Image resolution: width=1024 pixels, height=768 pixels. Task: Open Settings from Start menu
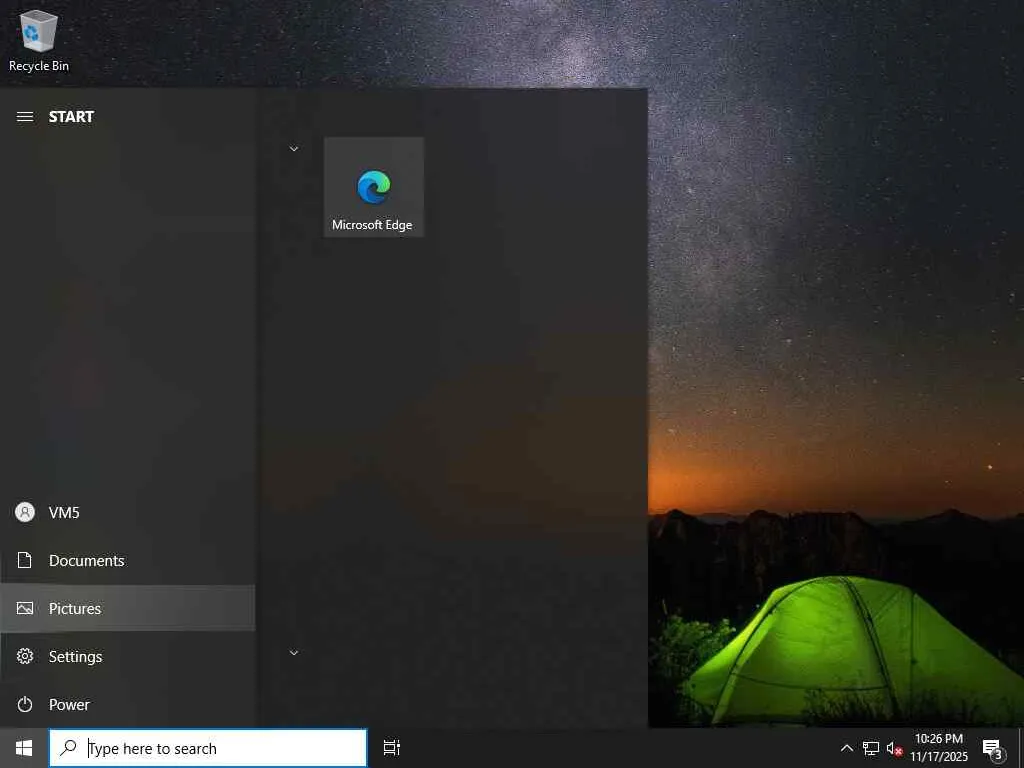click(x=128, y=656)
